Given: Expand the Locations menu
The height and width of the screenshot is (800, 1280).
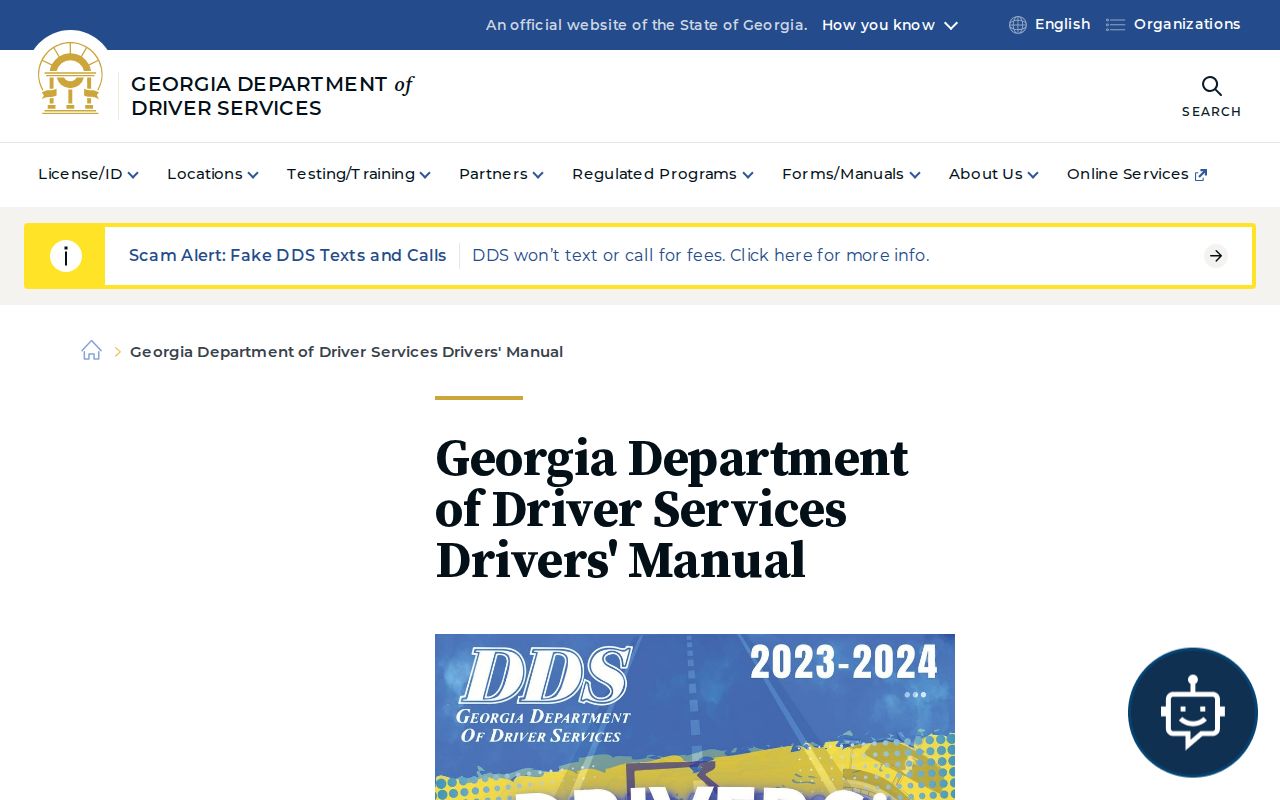Looking at the screenshot, I should (x=213, y=174).
